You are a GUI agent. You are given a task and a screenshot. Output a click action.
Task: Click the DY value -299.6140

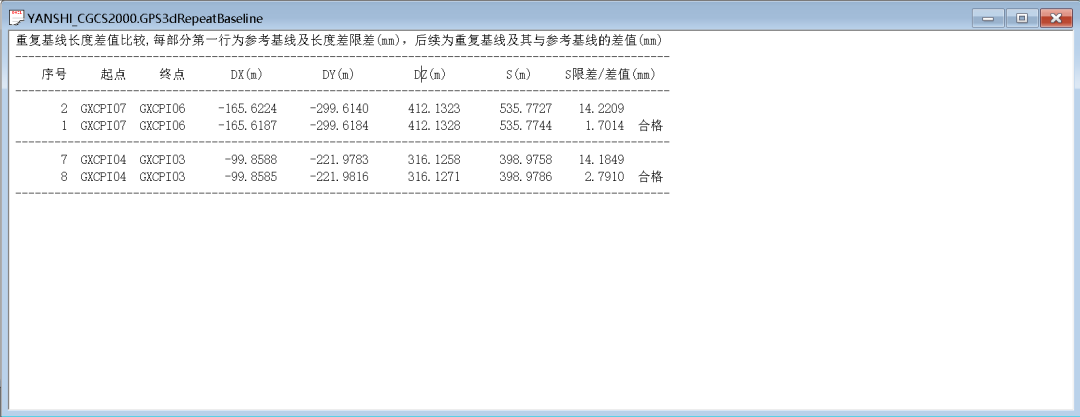339,109
